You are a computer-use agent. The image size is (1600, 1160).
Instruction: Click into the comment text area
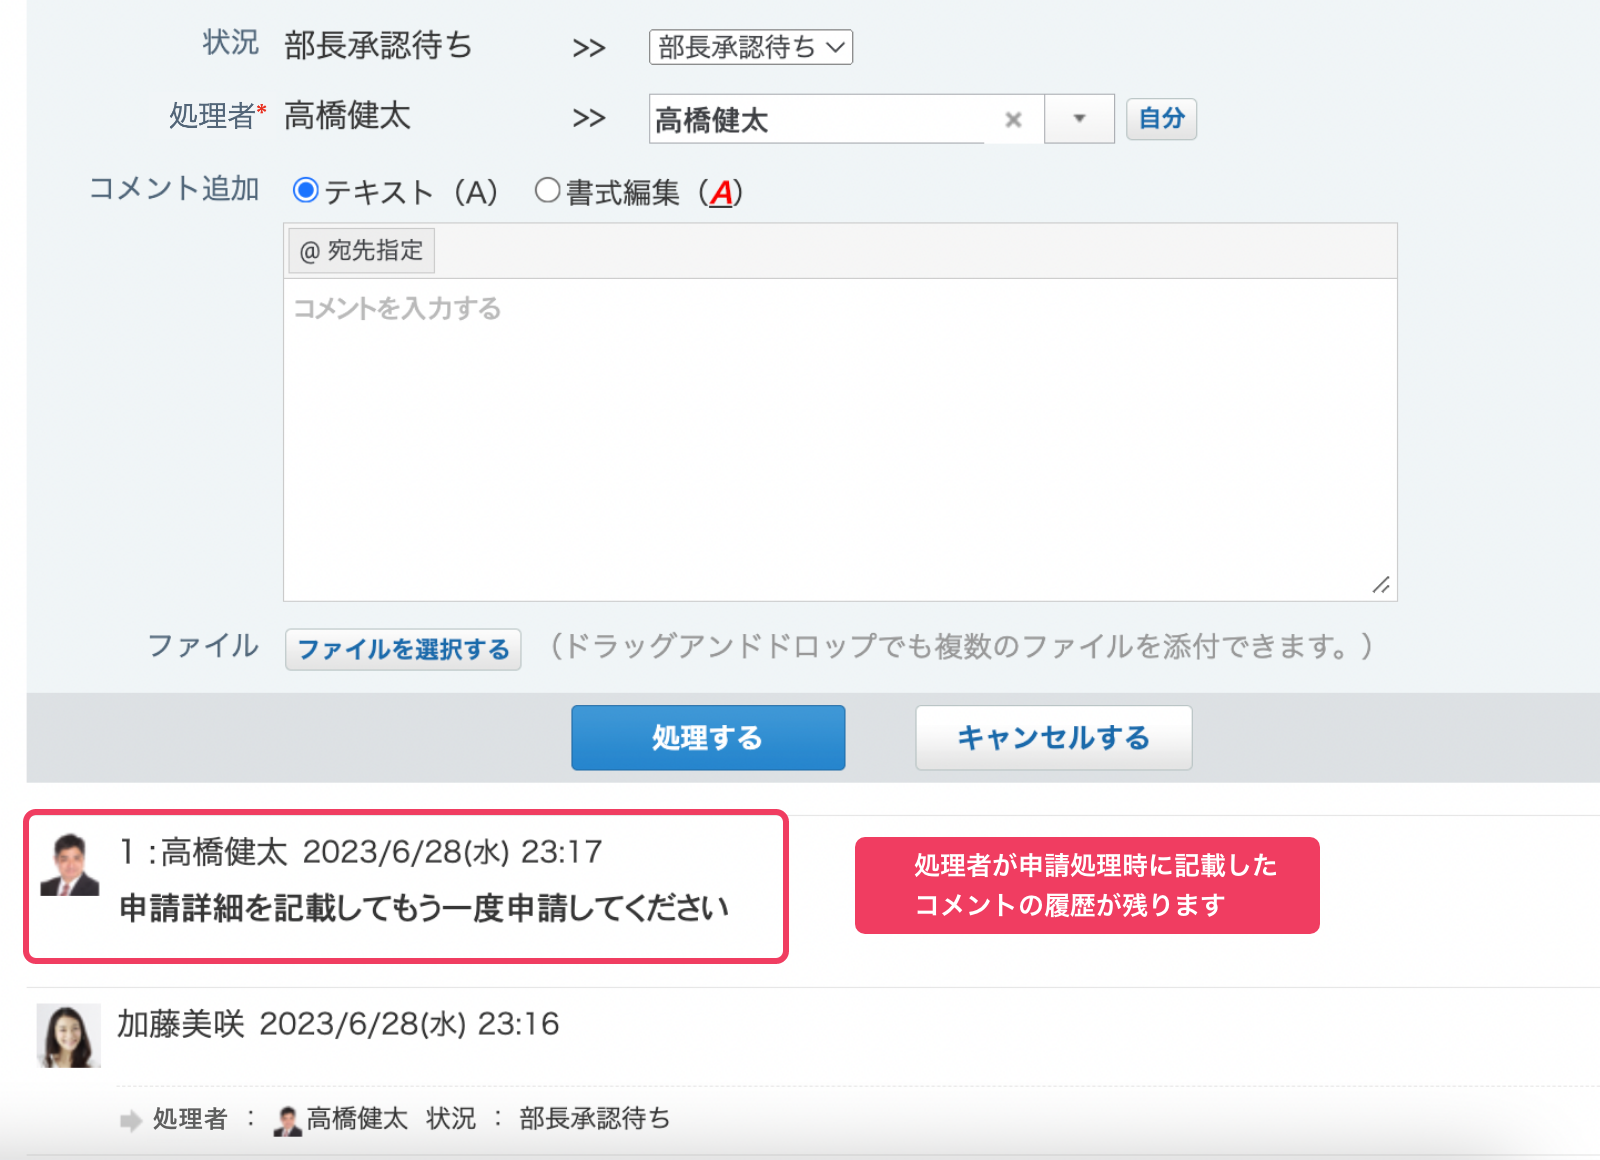(x=840, y=440)
